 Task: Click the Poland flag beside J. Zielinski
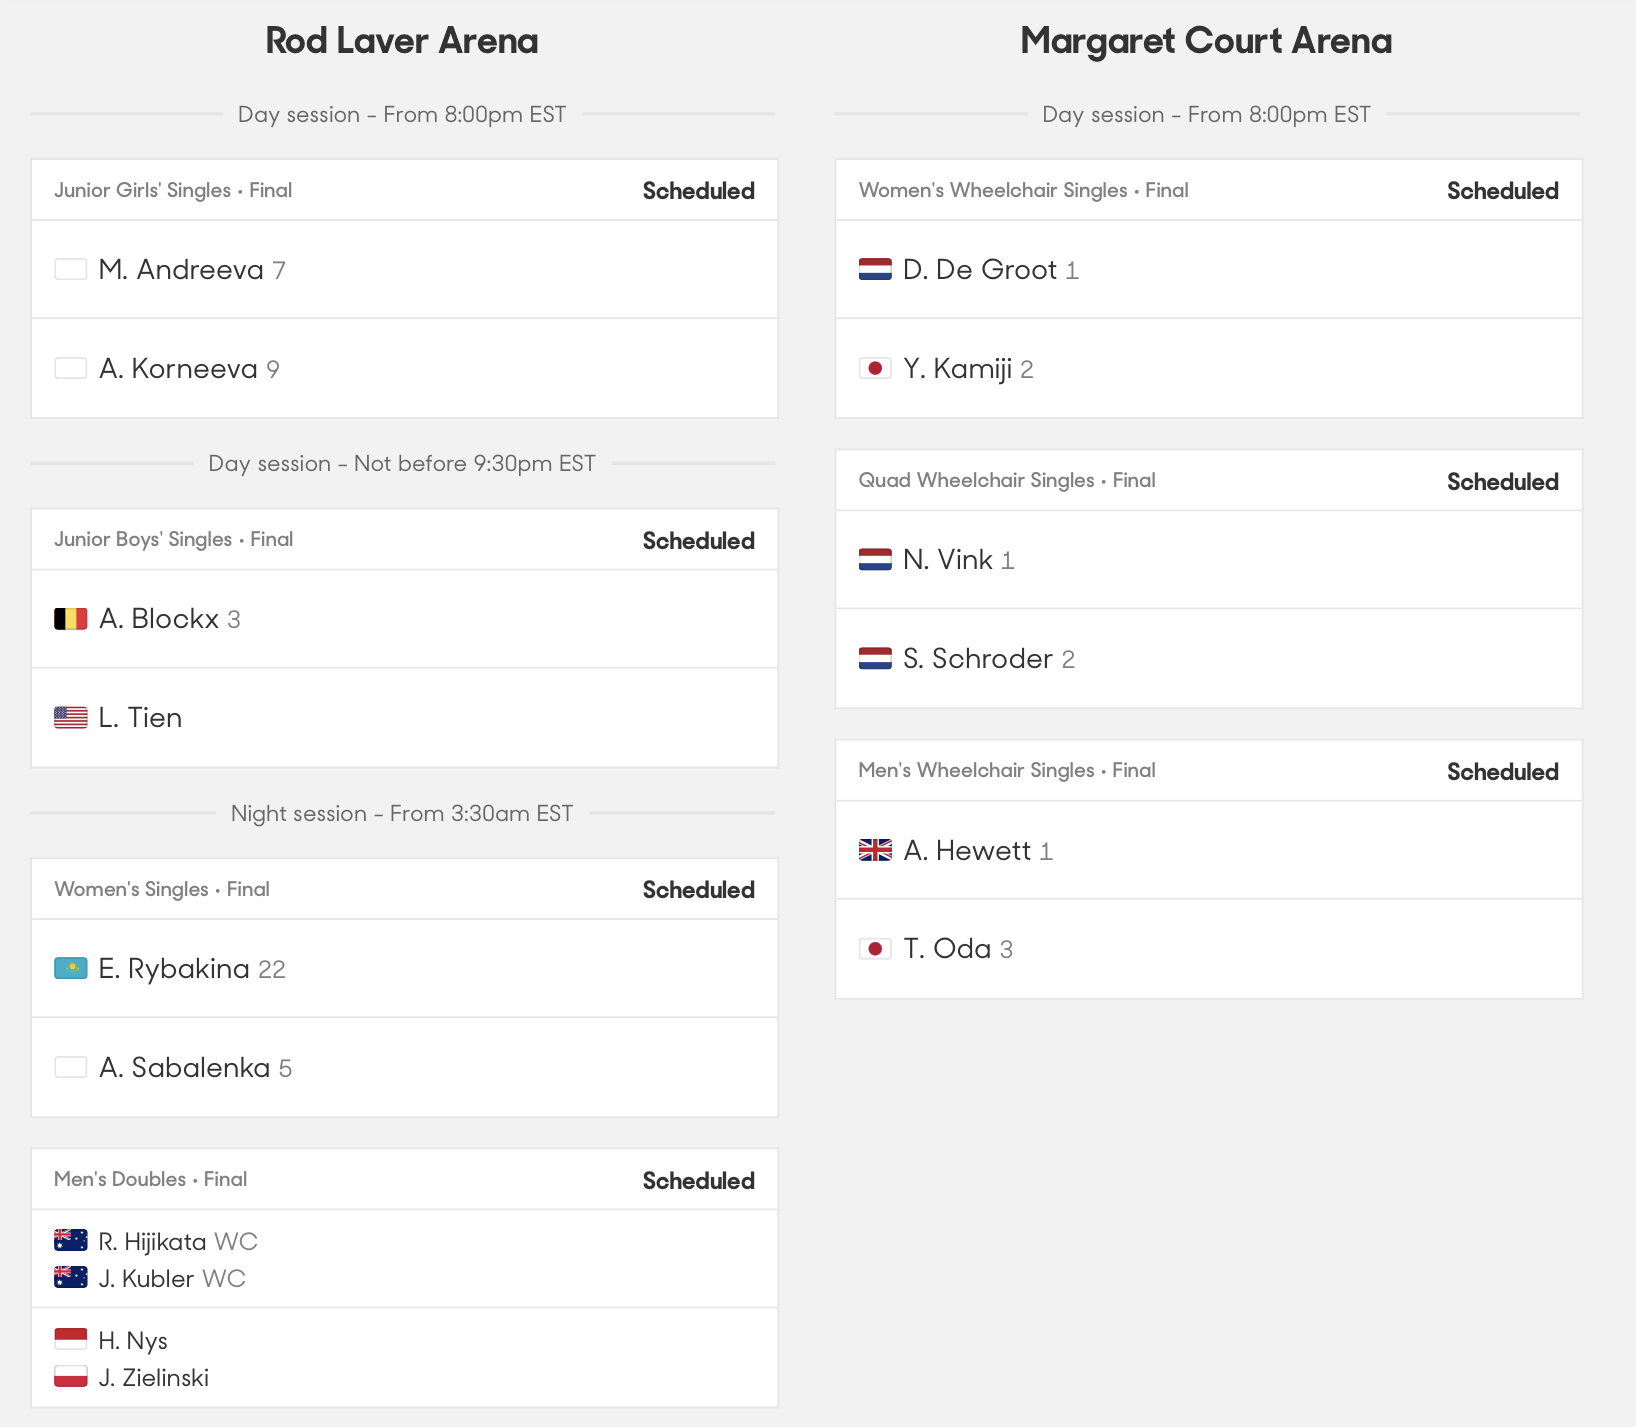point(70,1377)
